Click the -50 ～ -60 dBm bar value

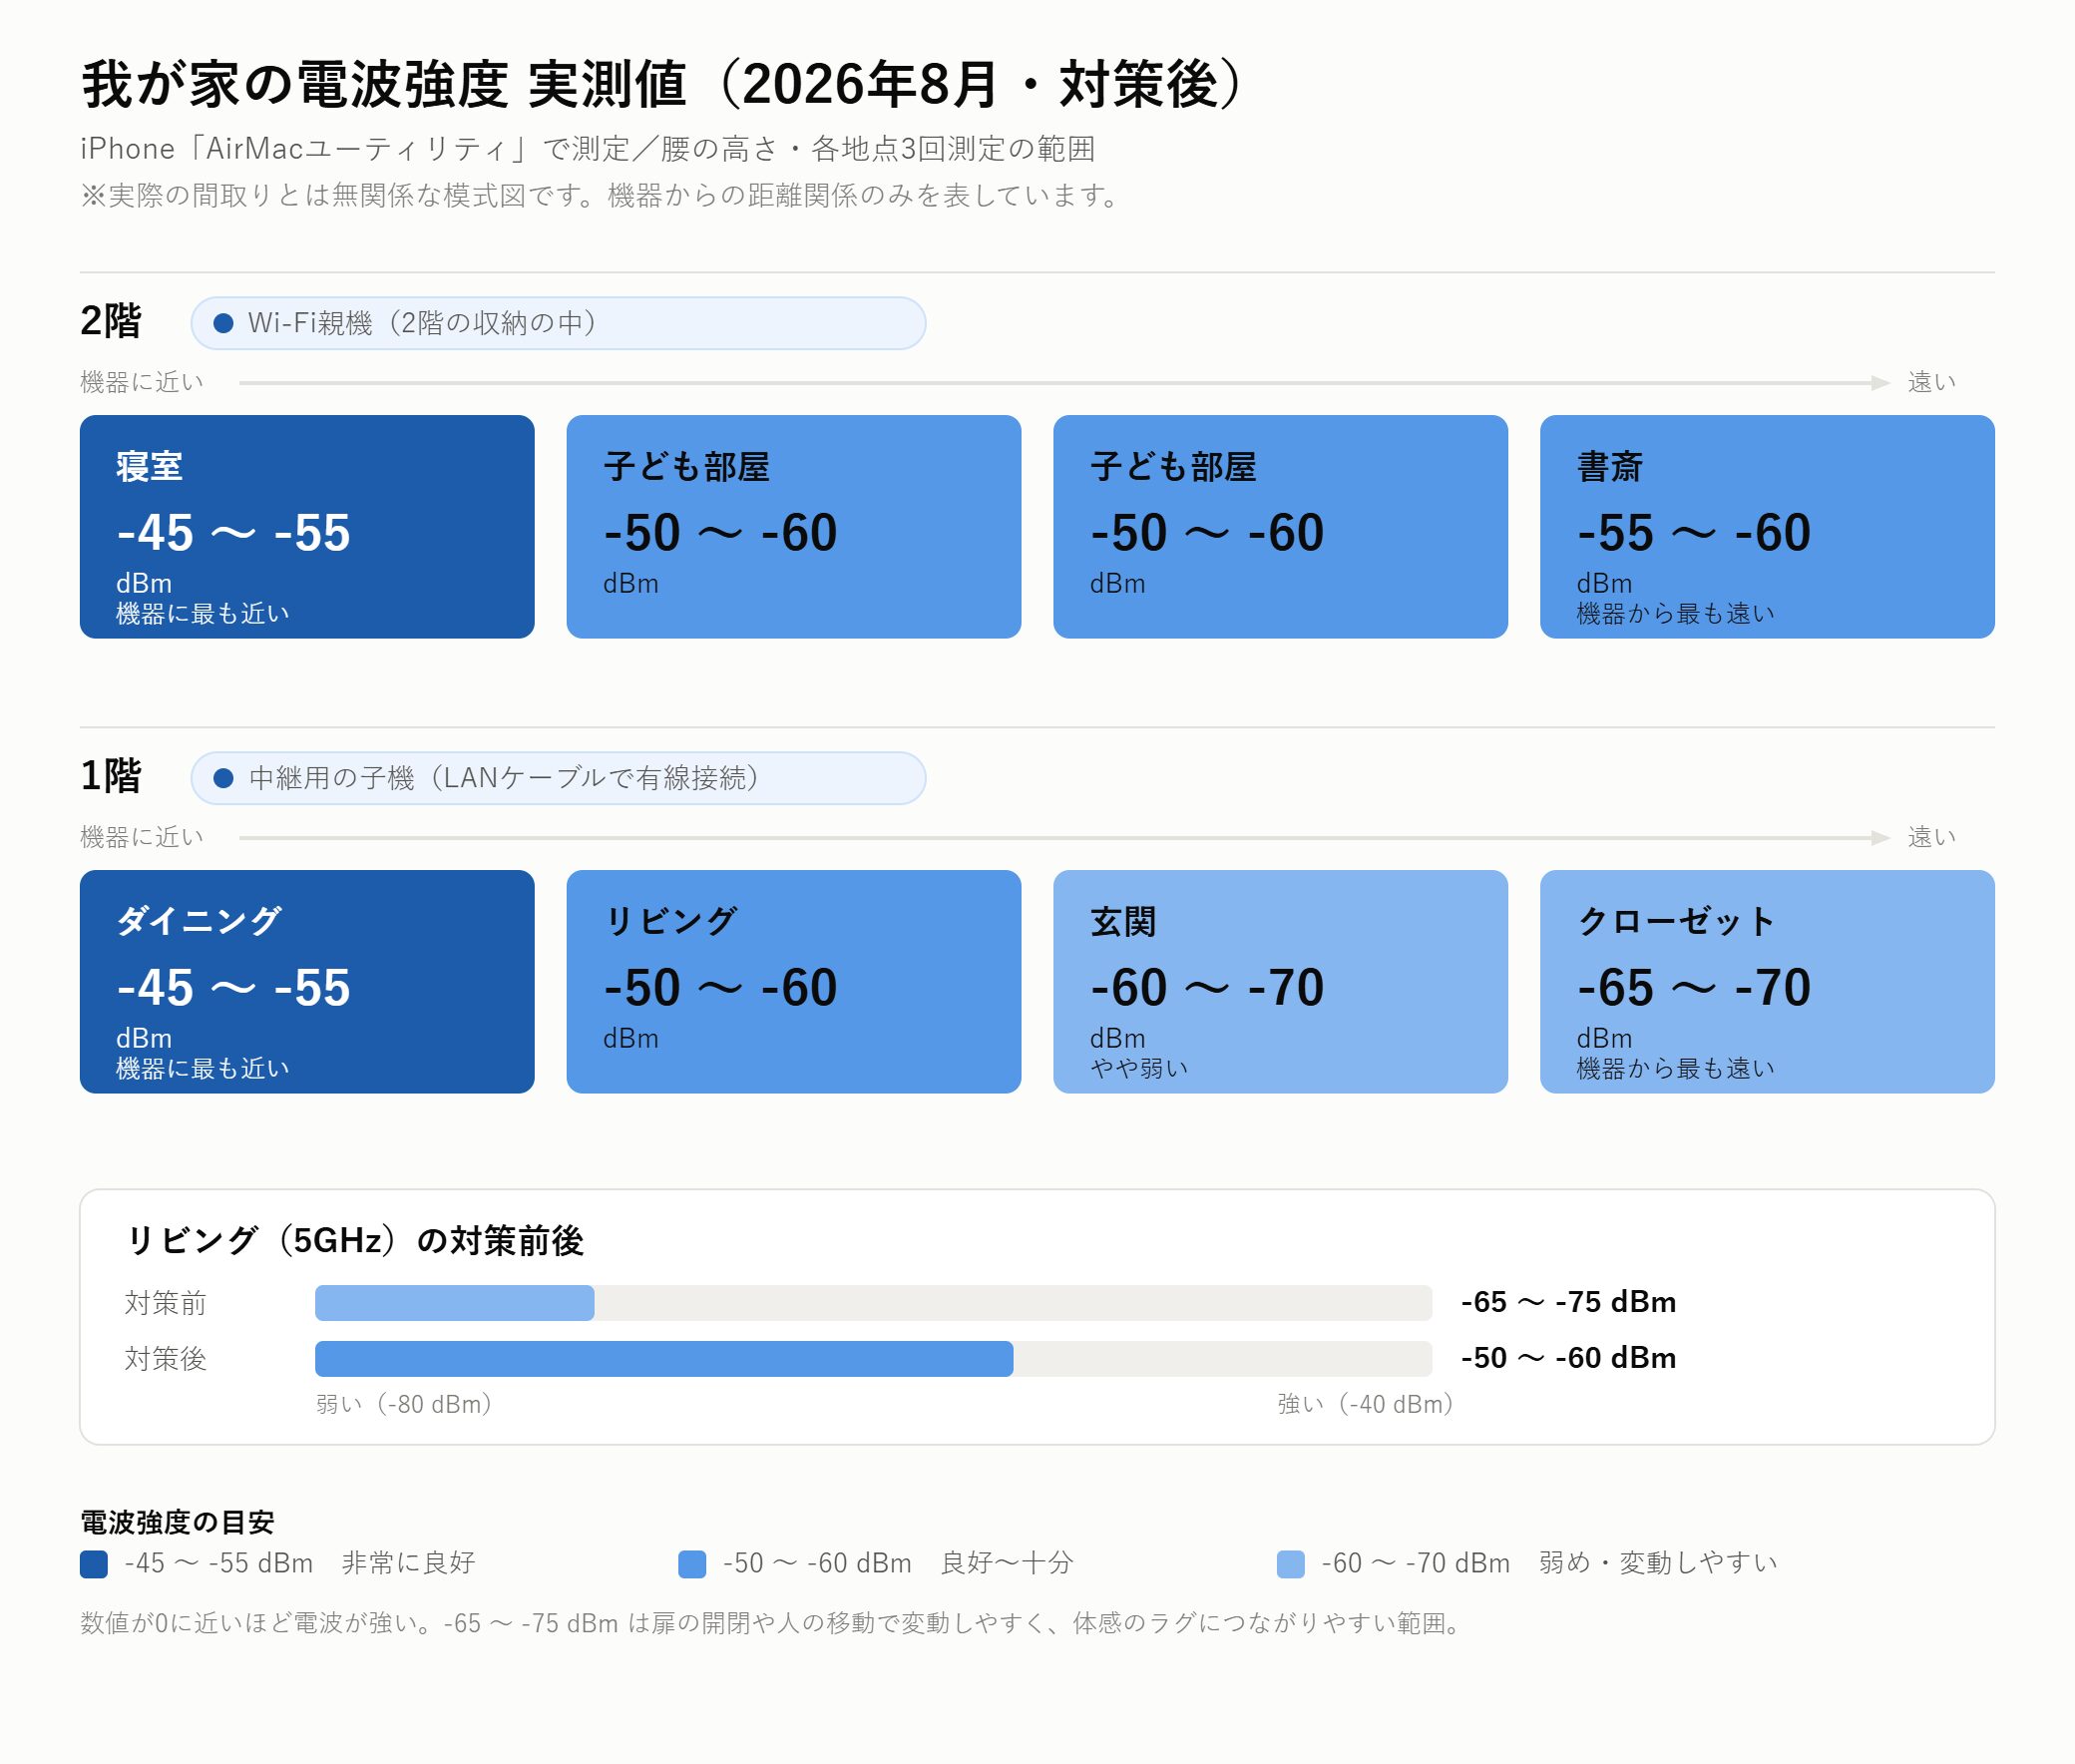1568,1358
